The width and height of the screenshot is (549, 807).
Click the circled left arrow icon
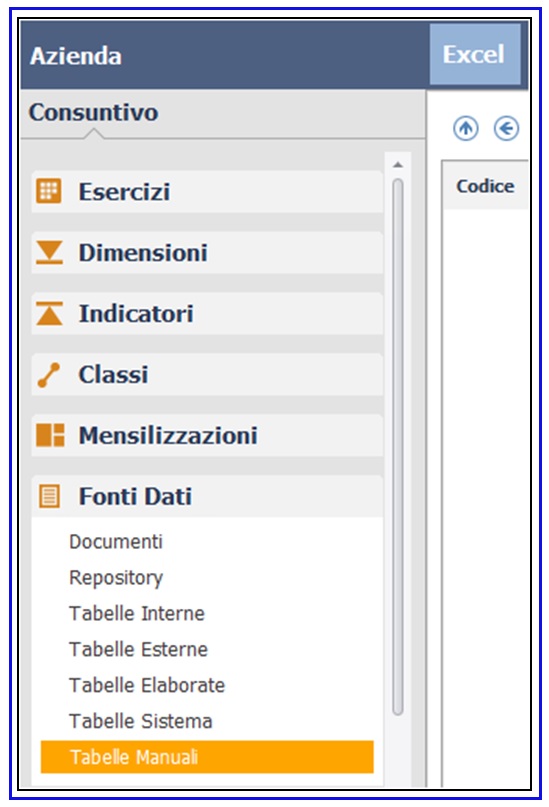click(x=506, y=128)
